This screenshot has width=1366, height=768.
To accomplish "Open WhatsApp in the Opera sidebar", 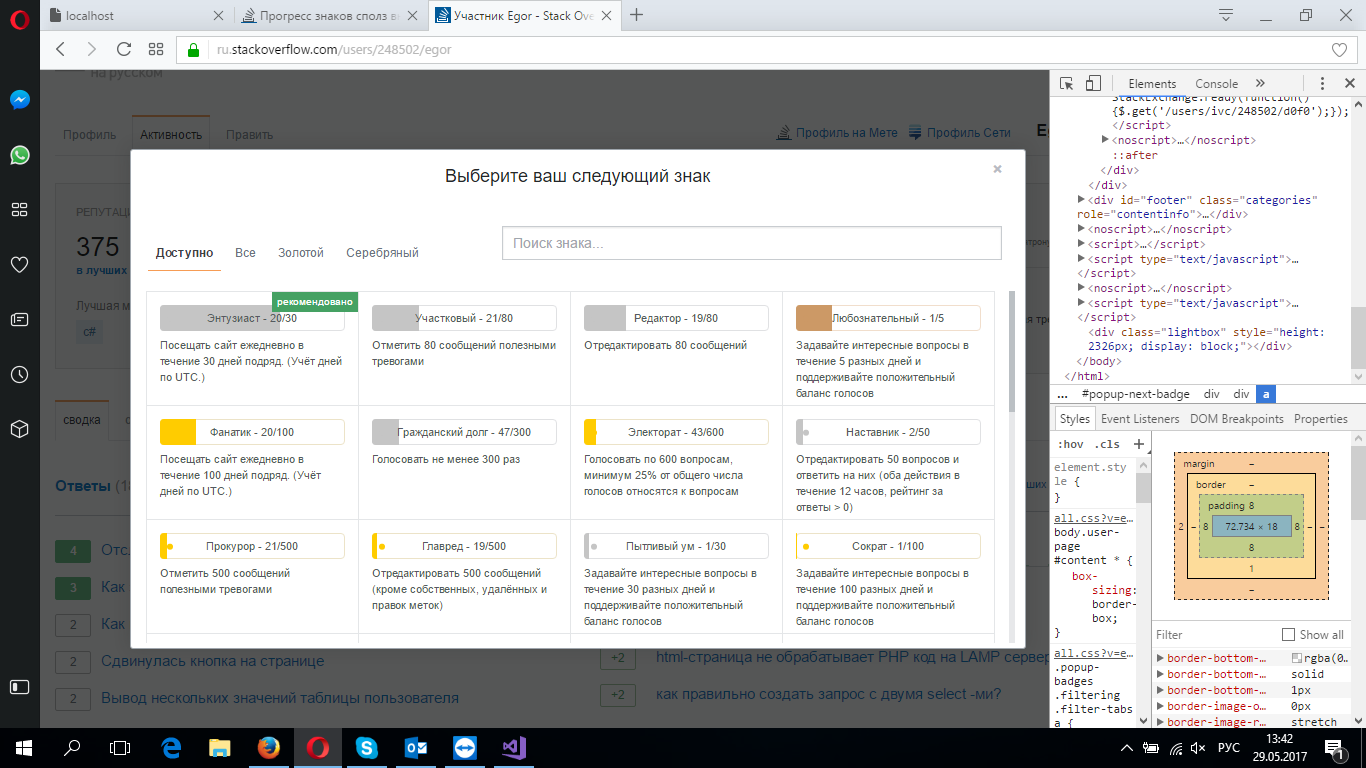I will coord(19,155).
